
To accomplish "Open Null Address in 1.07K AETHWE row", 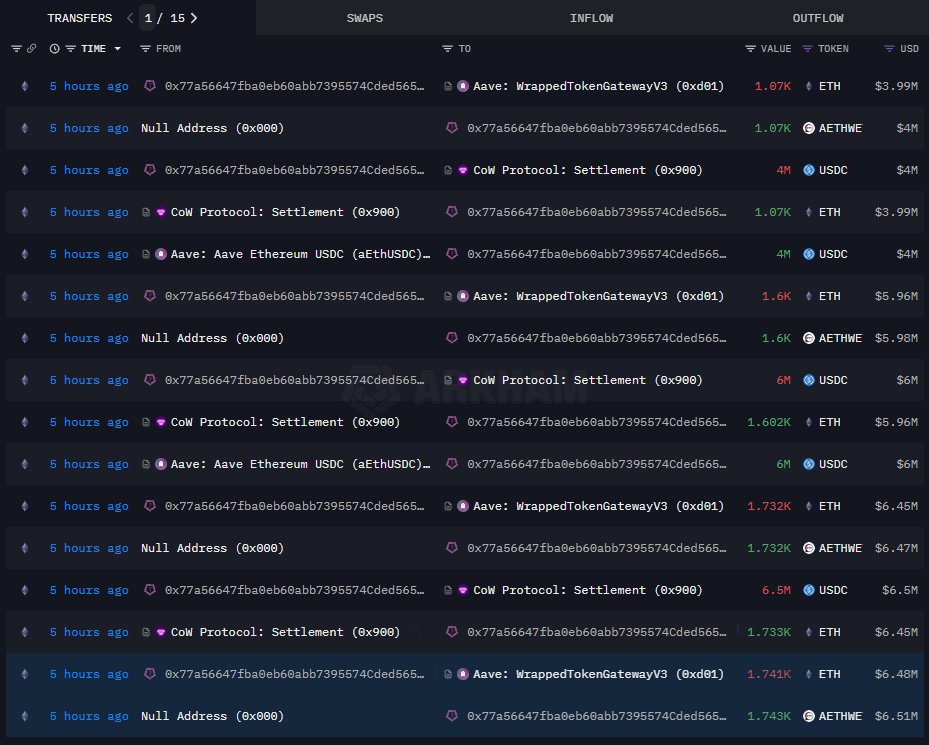I will (x=212, y=128).
